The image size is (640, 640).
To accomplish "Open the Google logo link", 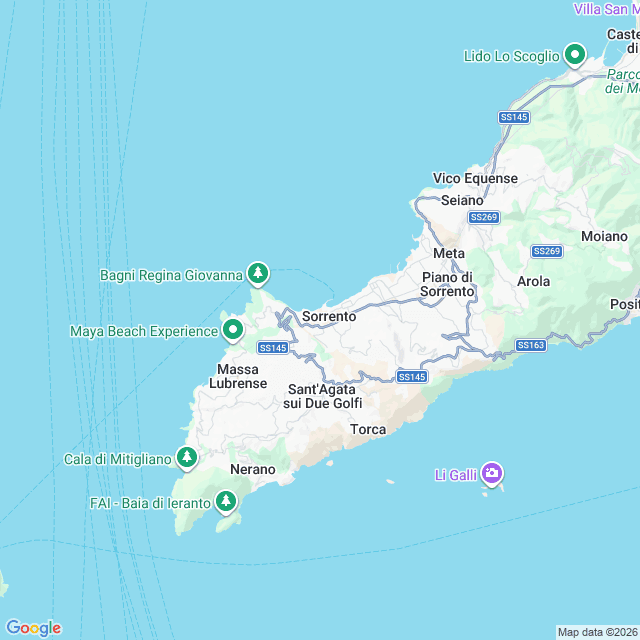I will pyautogui.click(x=34, y=628).
